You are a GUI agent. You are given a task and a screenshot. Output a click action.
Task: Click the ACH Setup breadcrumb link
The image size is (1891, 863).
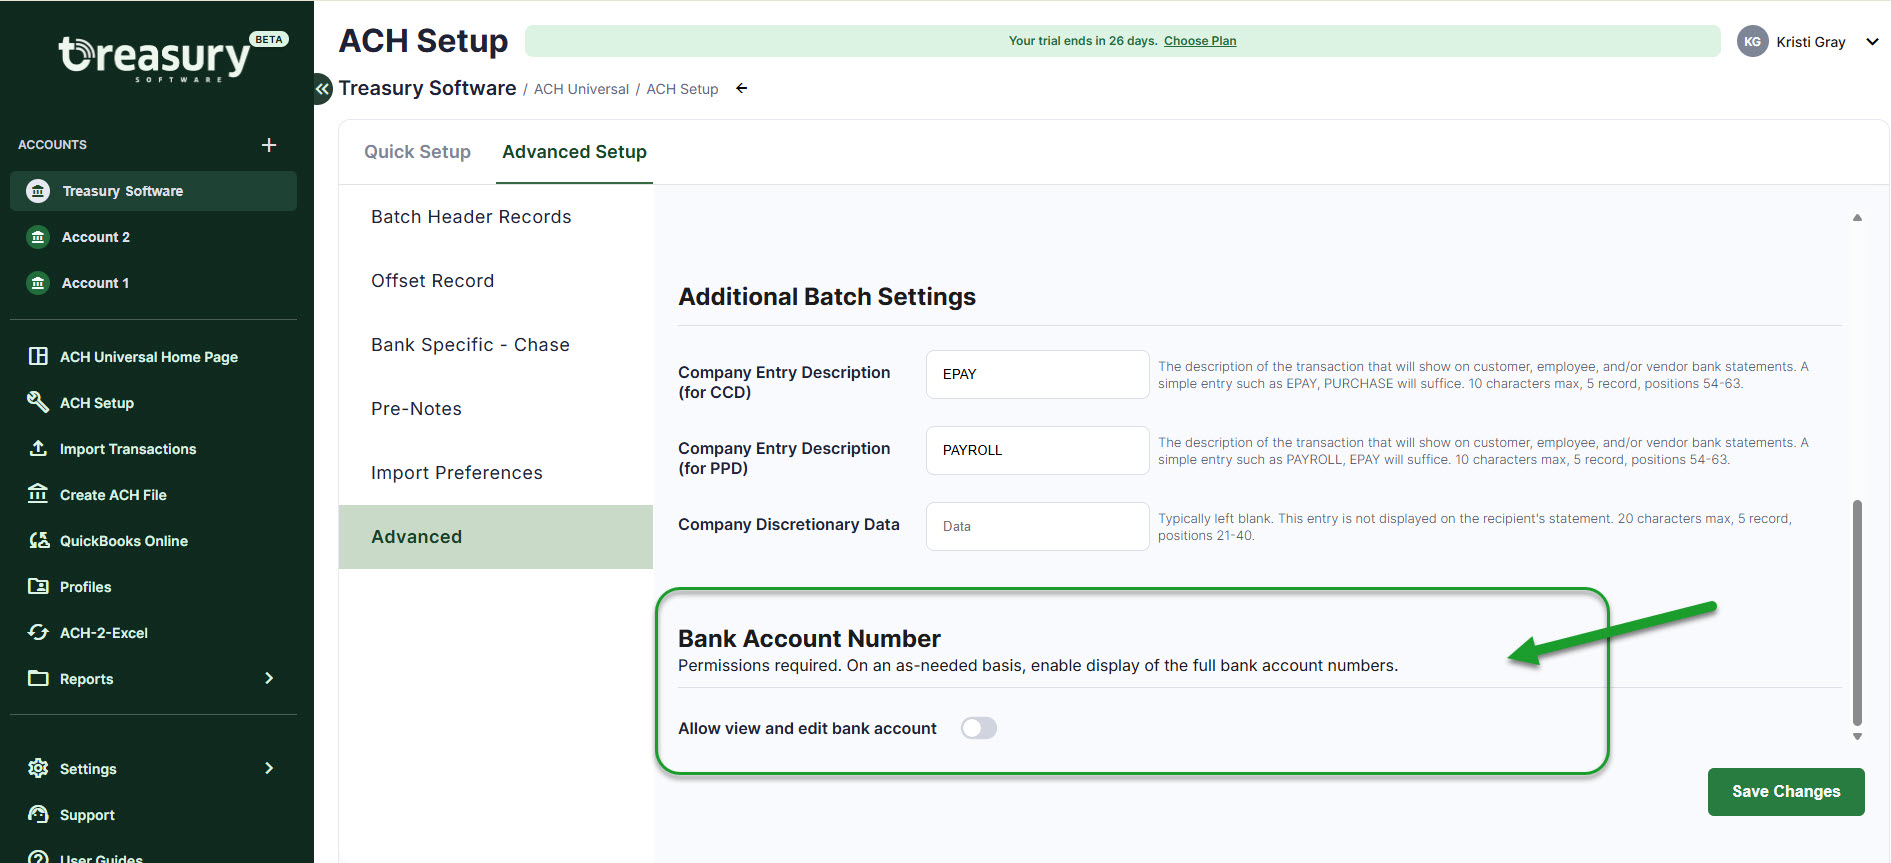coord(682,89)
